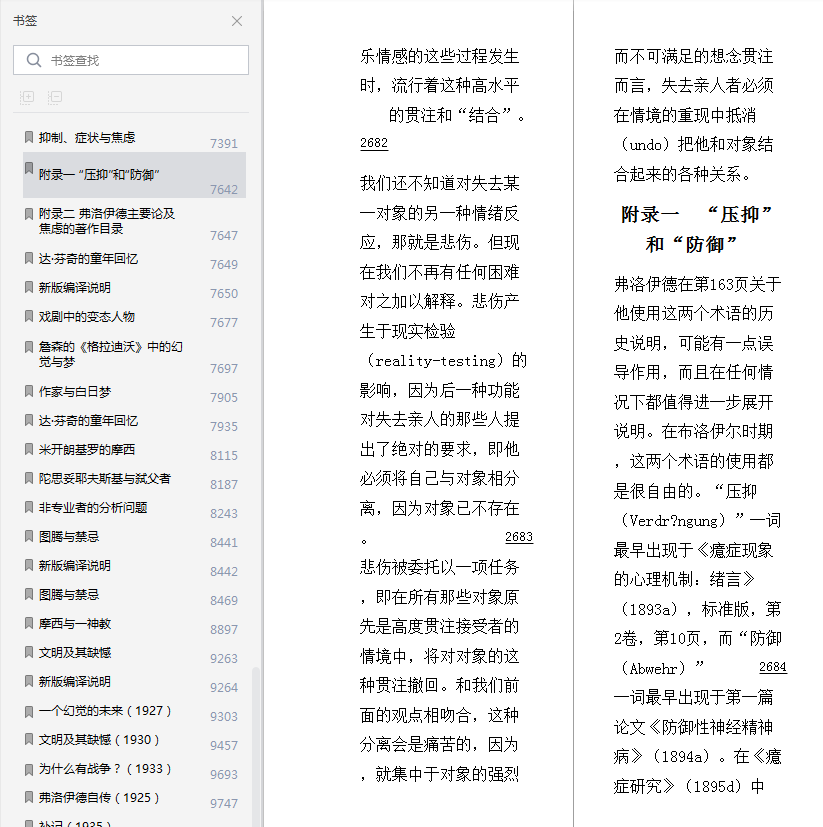Image resolution: width=823 pixels, height=827 pixels.
Task: Click page number 9747 in bookmarks
Action: click(x=224, y=803)
